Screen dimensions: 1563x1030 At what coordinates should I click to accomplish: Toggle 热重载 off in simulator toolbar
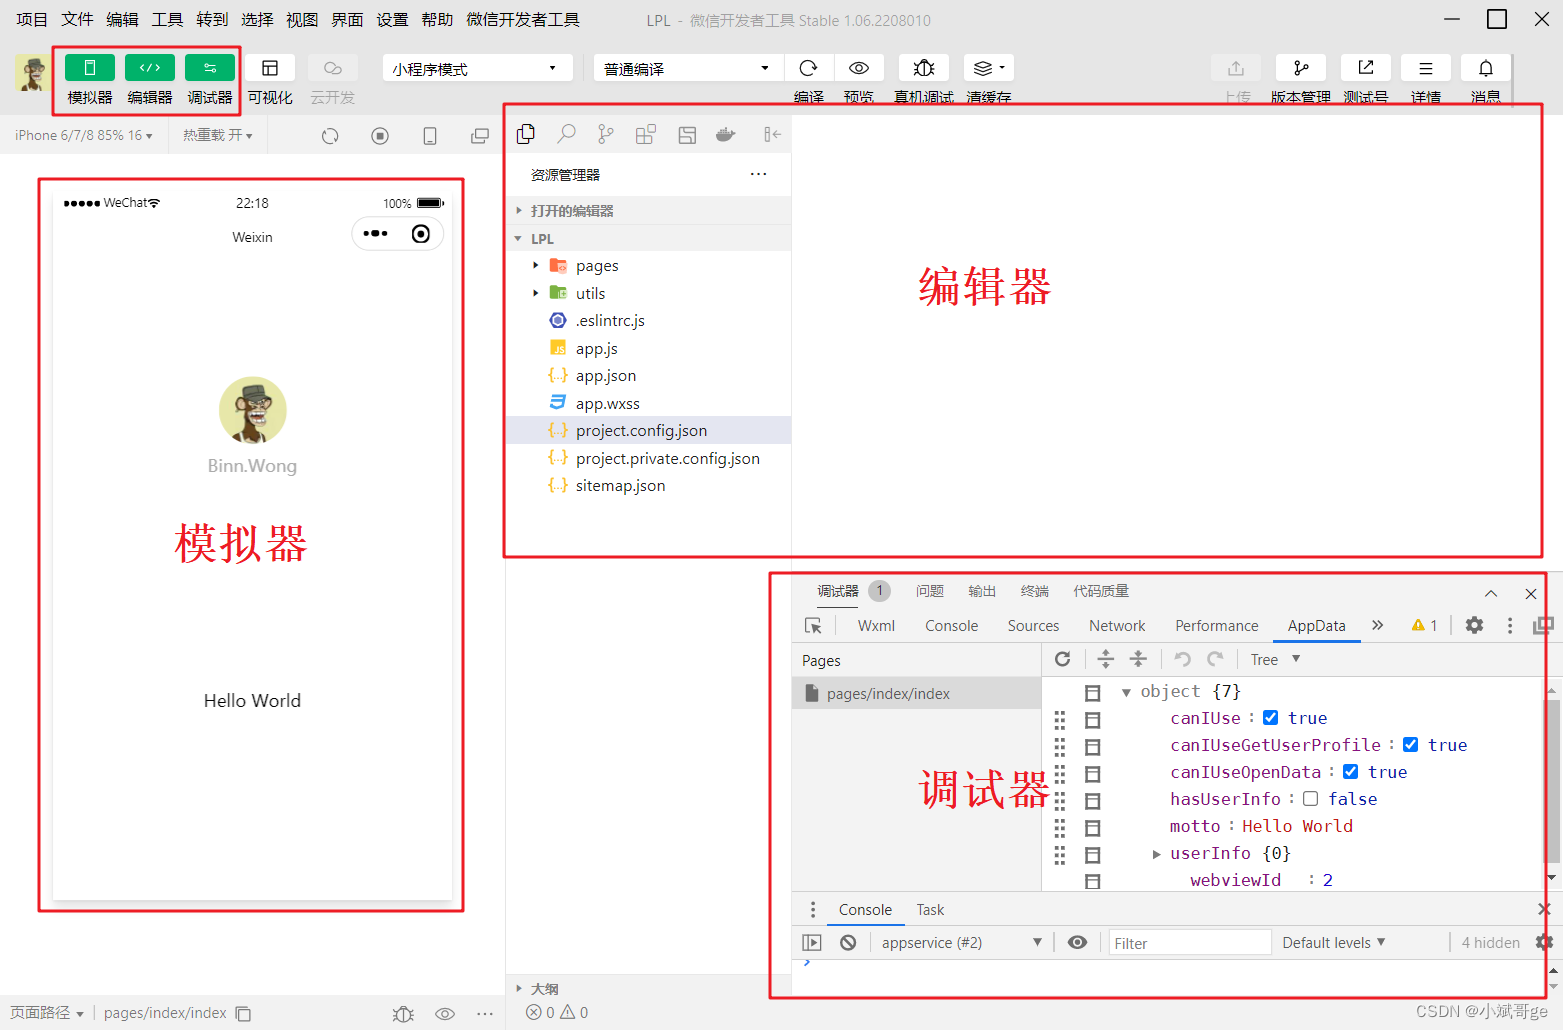(x=218, y=134)
